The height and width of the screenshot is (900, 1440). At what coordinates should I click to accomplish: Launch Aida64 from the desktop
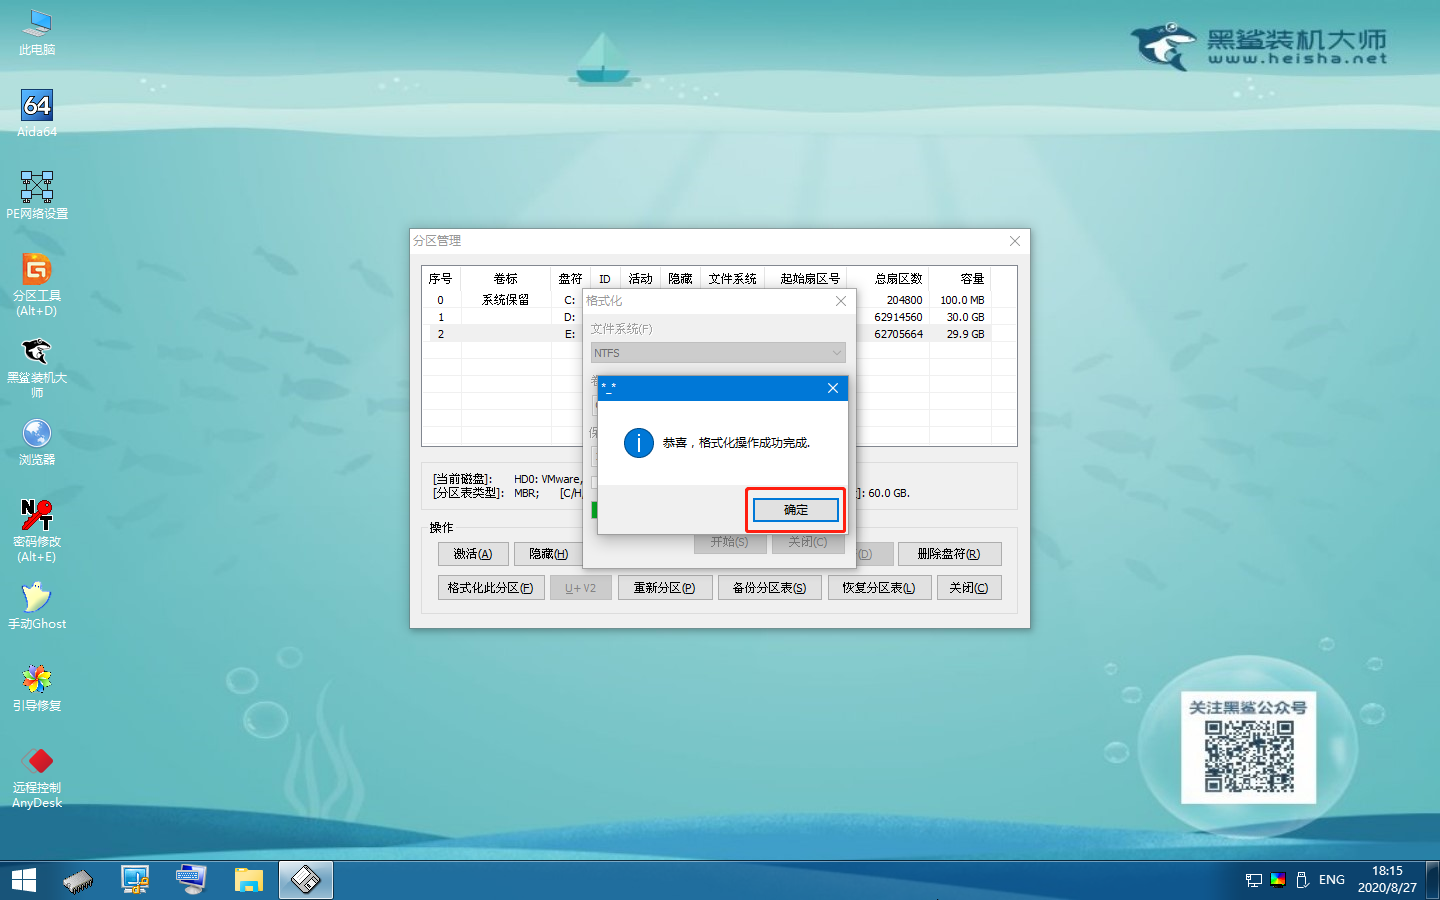(x=37, y=113)
